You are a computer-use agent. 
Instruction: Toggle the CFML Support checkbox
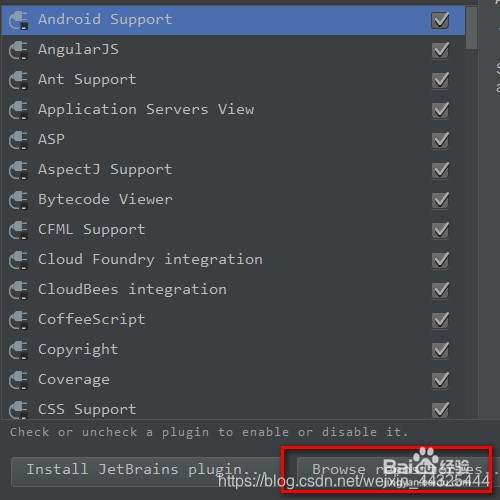[440, 230]
